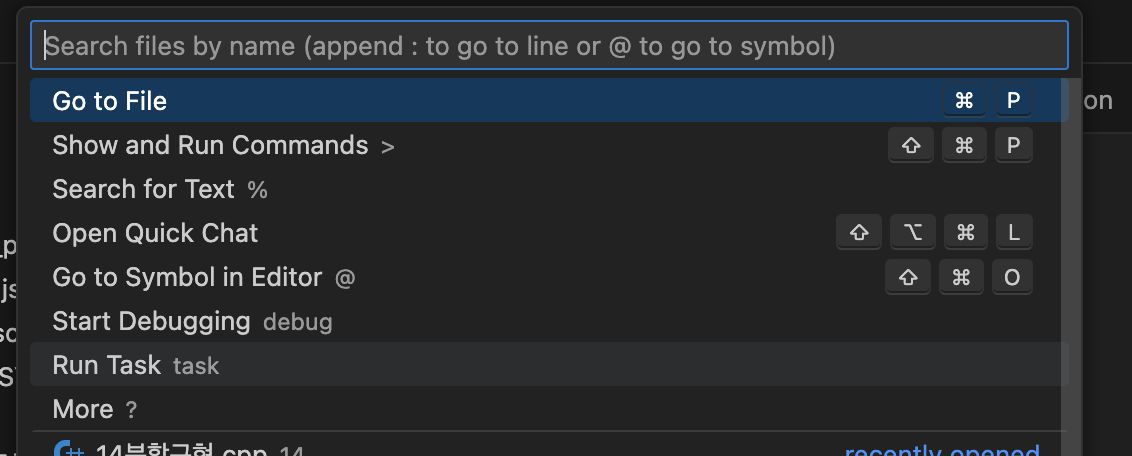Click the O key badge on Go to Symbol row
The image size is (1132, 456).
(x=1012, y=277)
